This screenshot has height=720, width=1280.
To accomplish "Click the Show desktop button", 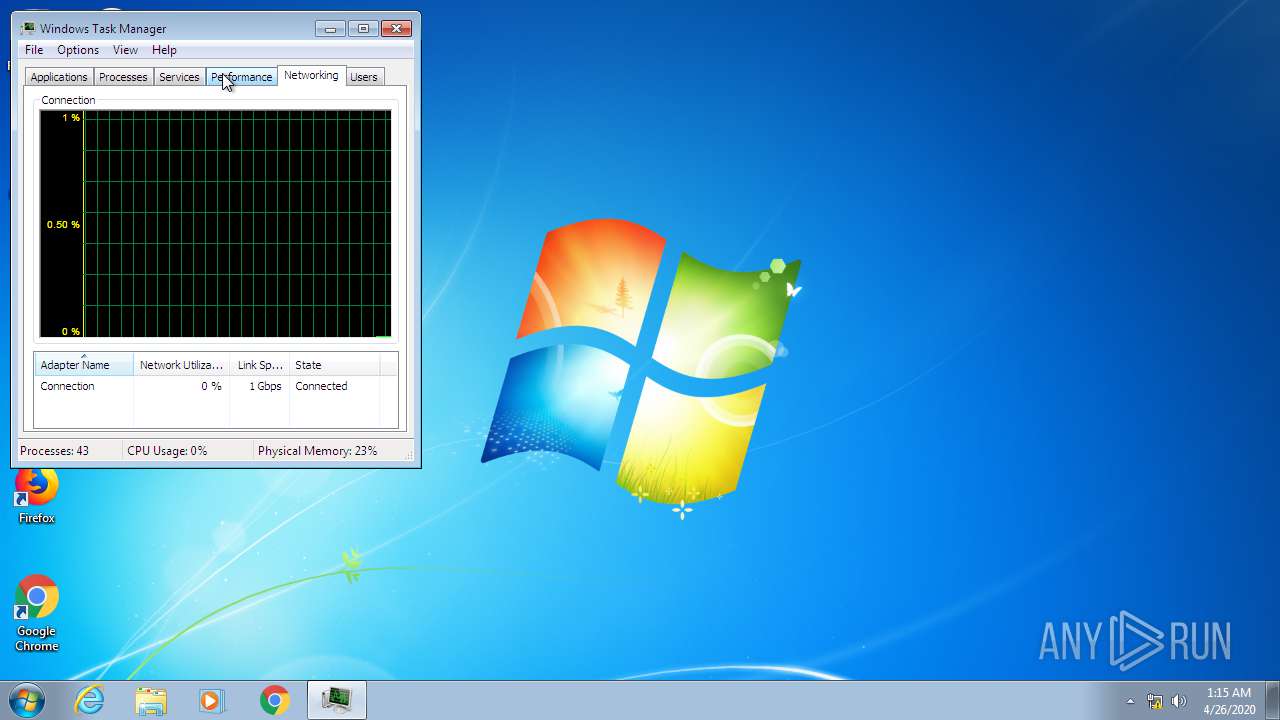I will coord(1272,700).
